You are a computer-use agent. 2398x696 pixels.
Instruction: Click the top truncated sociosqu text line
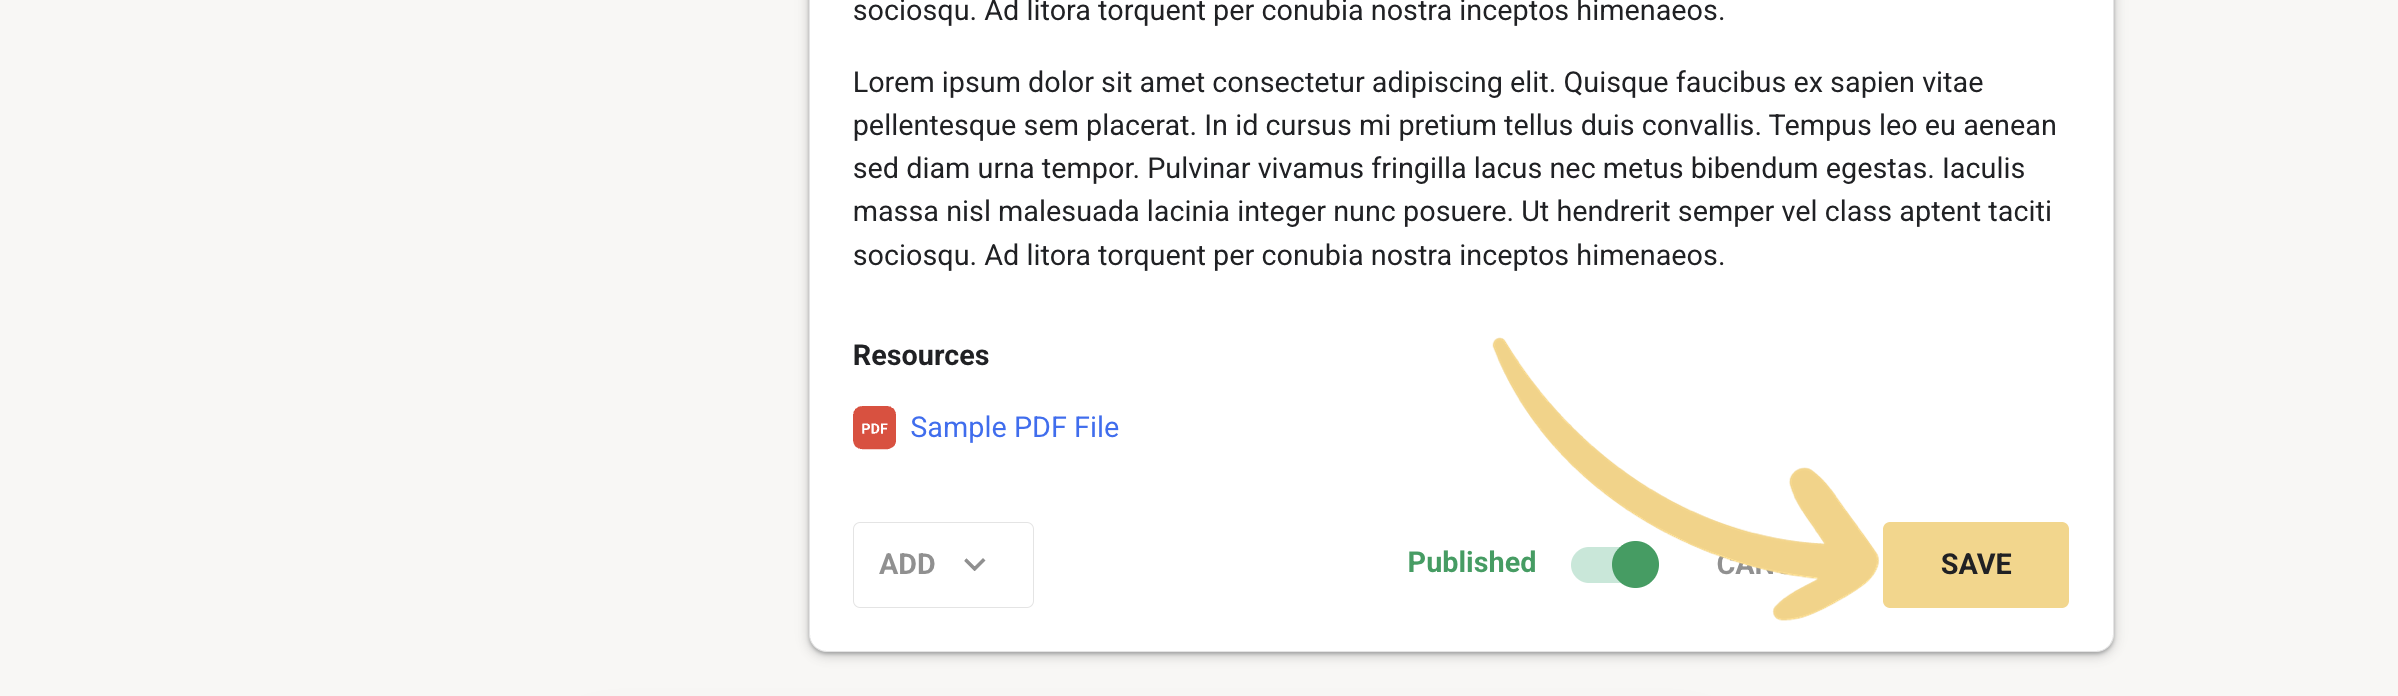pyautogui.click(x=1288, y=12)
